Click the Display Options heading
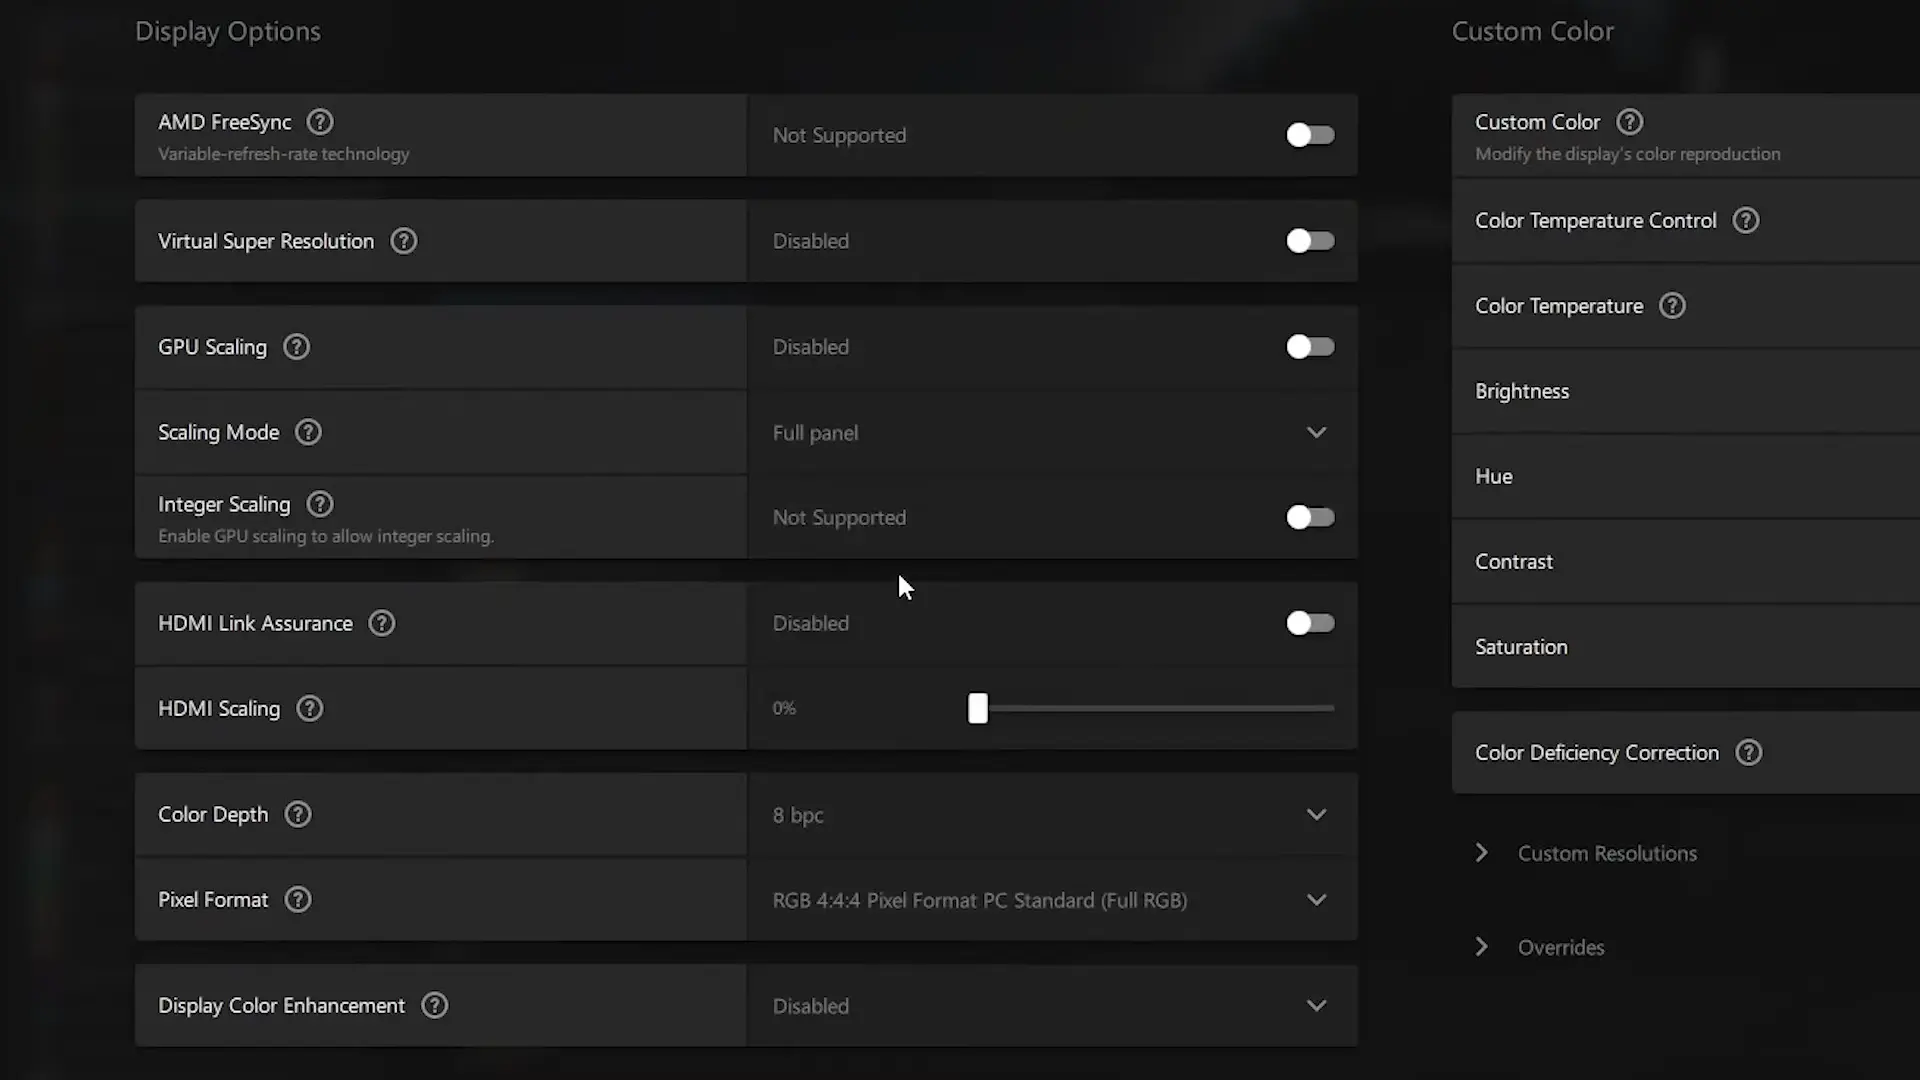This screenshot has width=1920, height=1080. coord(228,31)
